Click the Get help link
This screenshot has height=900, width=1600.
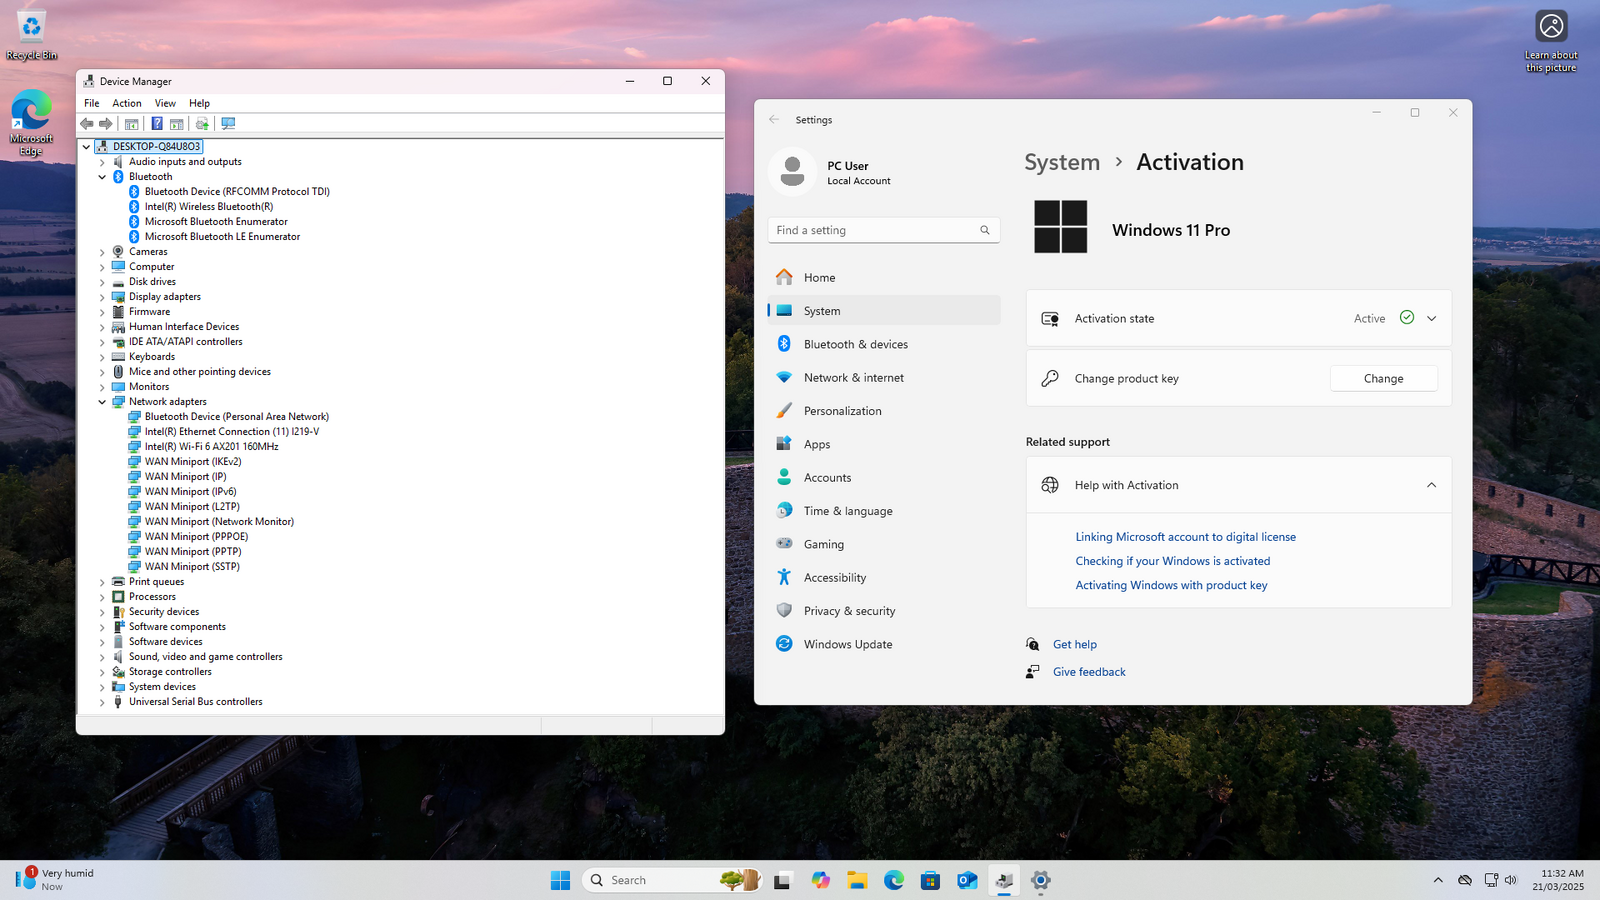point(1074,645)
